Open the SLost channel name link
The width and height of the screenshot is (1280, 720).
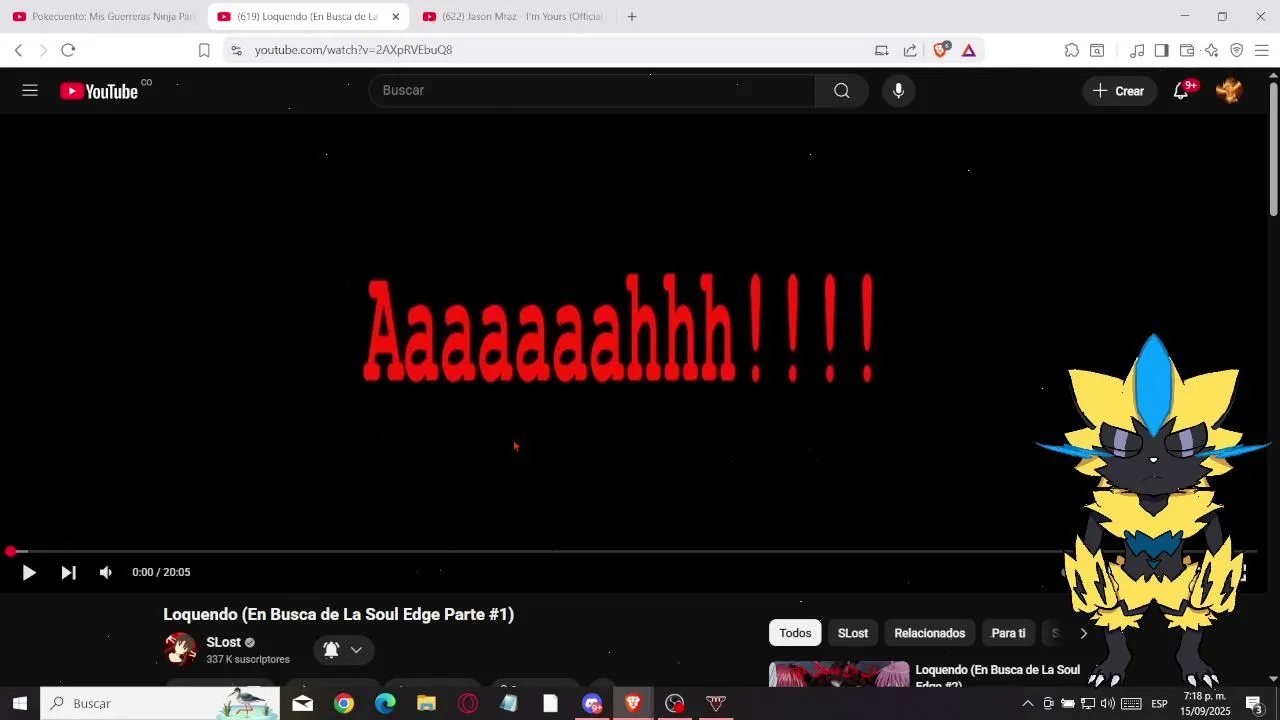223,642
